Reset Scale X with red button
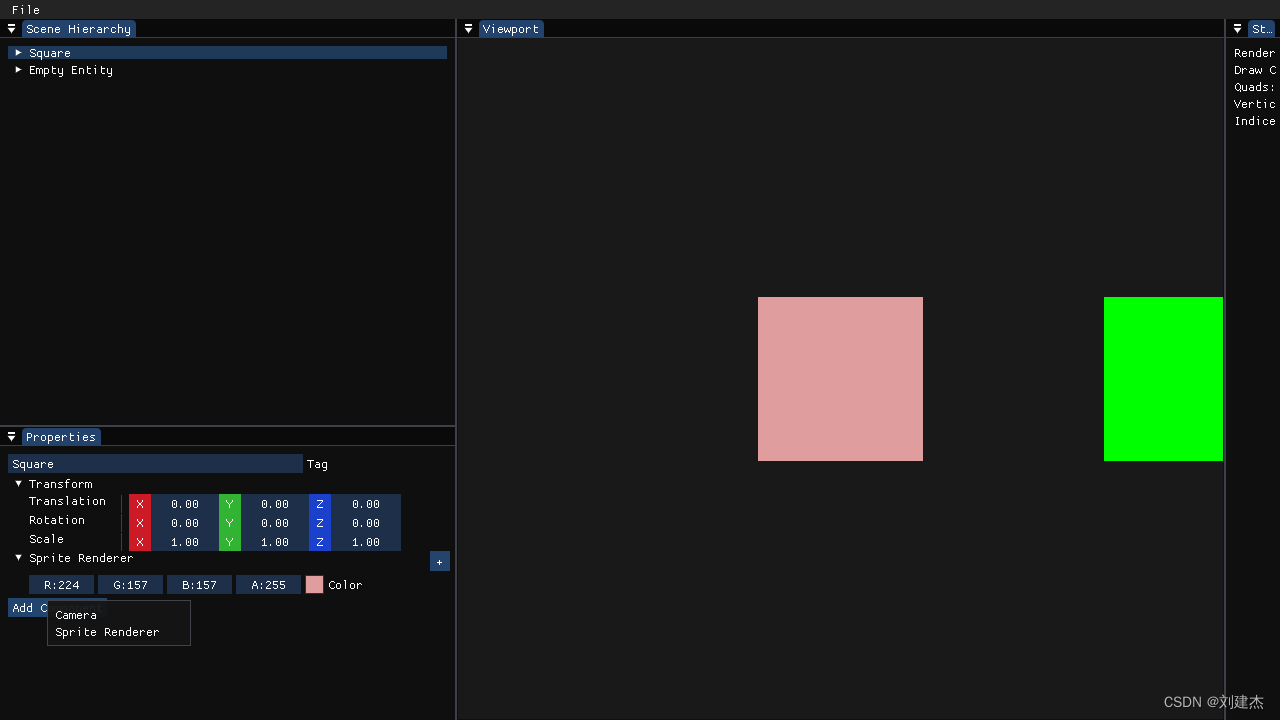The width and height of the screenshot is (1280, 720). (140, 542)
